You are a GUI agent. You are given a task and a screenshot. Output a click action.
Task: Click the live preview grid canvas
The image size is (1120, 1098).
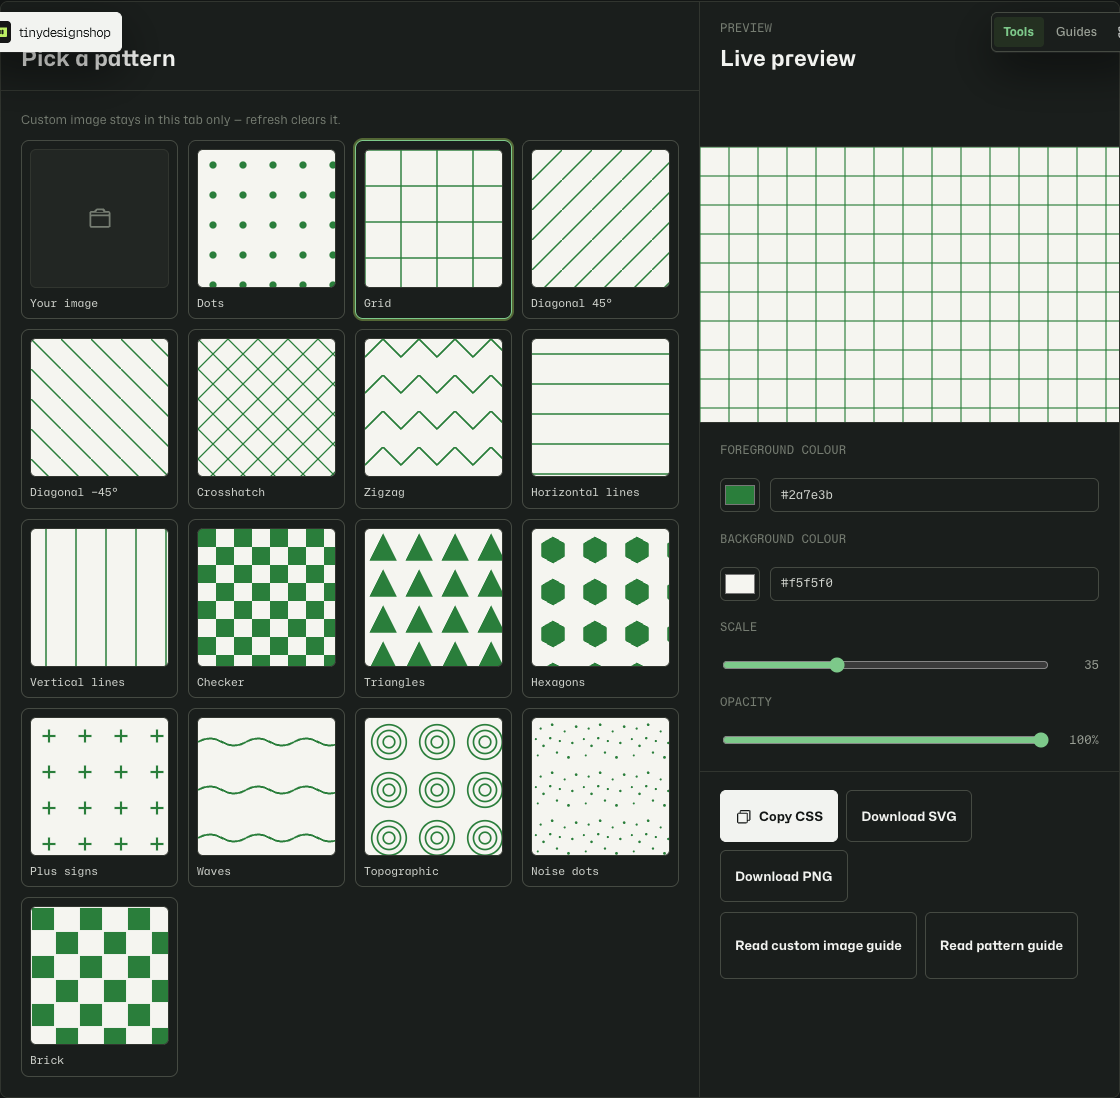click(909, 284)
